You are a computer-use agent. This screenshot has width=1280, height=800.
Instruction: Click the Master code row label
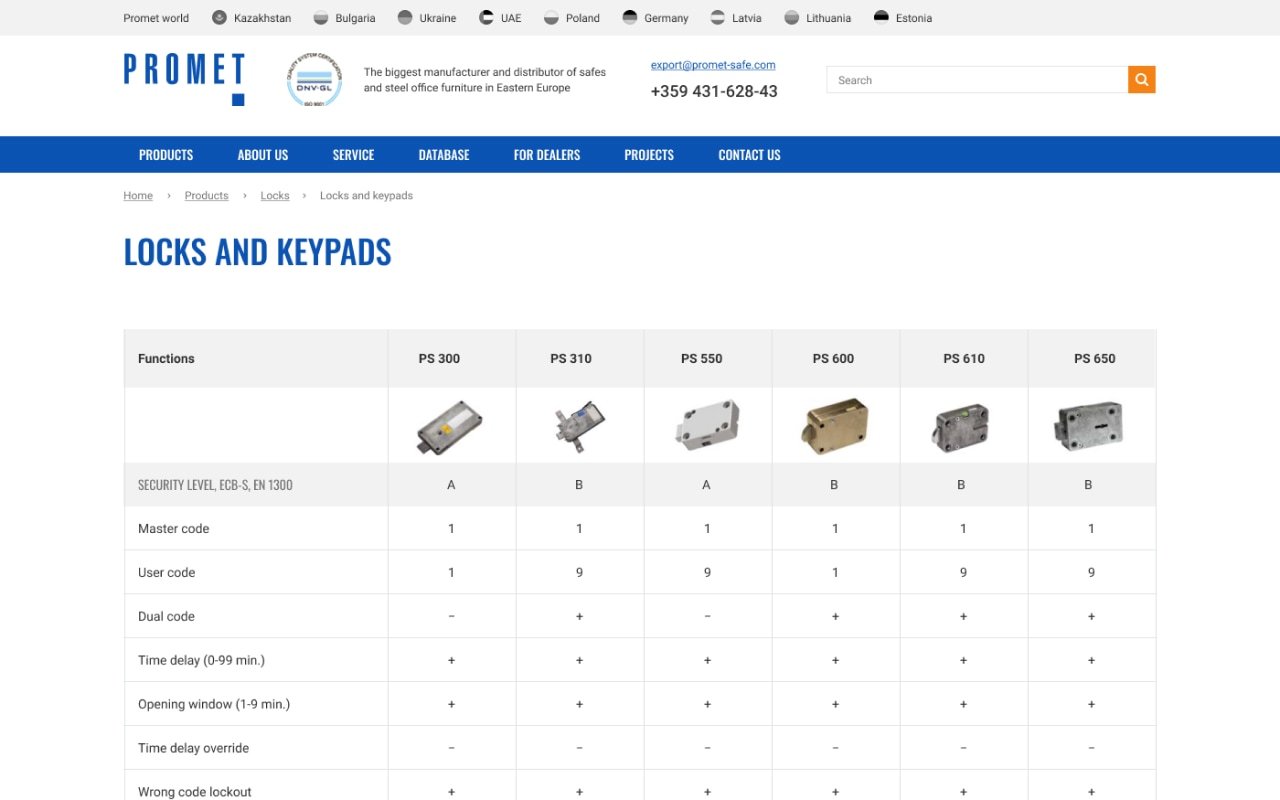(x=174, y=529)
